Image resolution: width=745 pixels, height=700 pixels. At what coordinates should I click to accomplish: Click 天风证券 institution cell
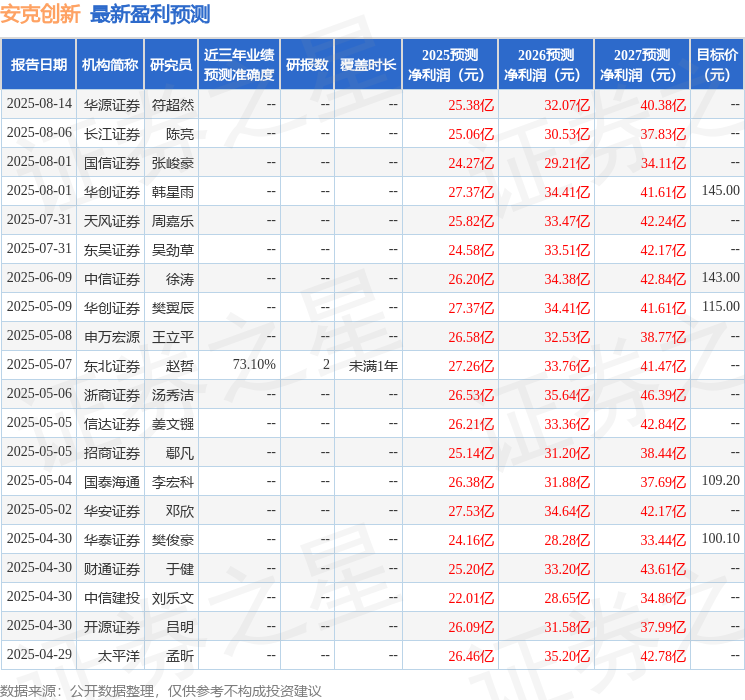coord(112,221)
